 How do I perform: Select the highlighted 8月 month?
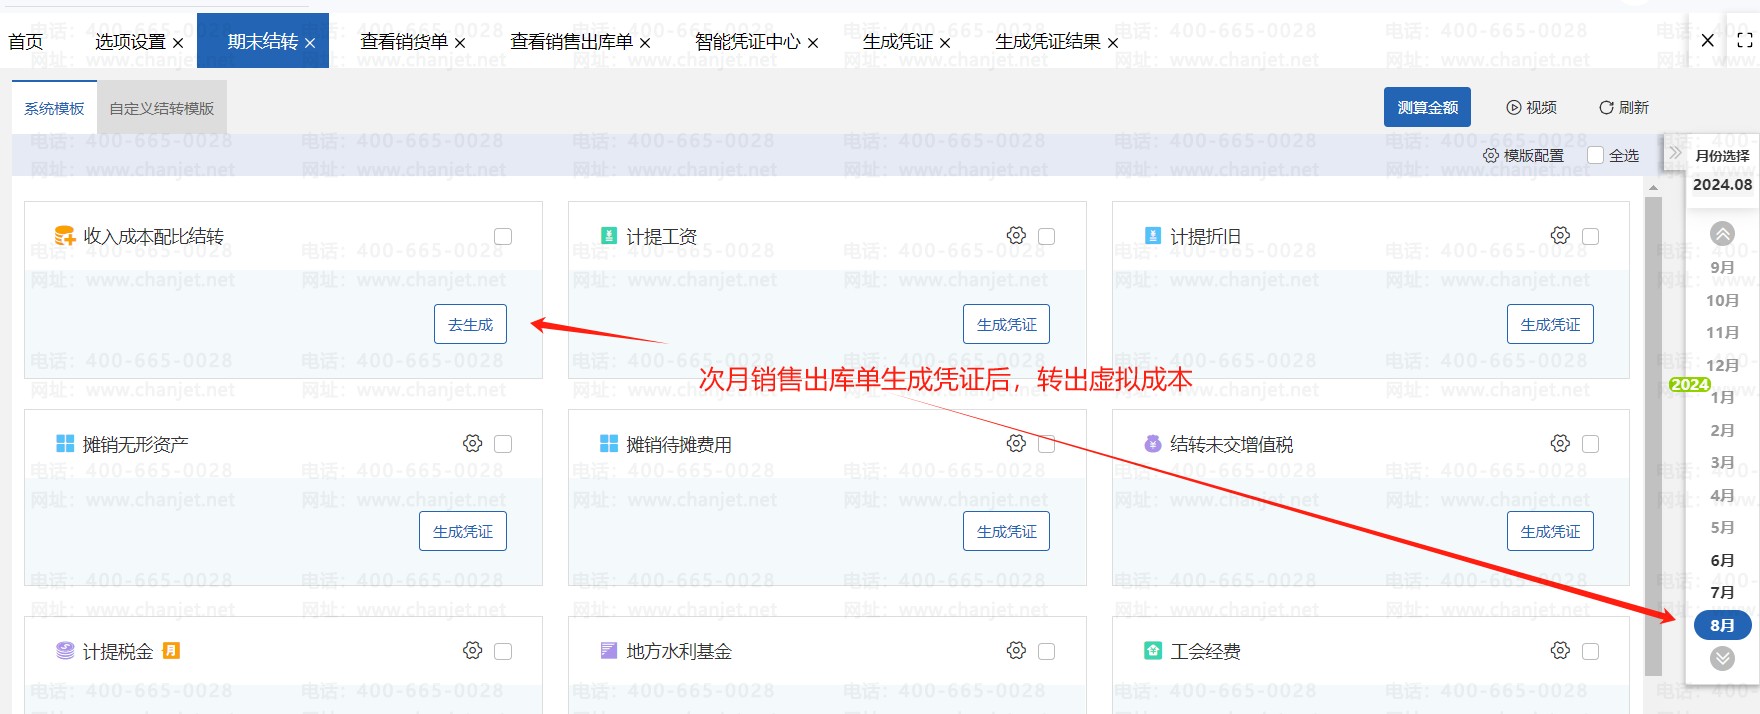pyautogui.click(x=1722, y=625)
